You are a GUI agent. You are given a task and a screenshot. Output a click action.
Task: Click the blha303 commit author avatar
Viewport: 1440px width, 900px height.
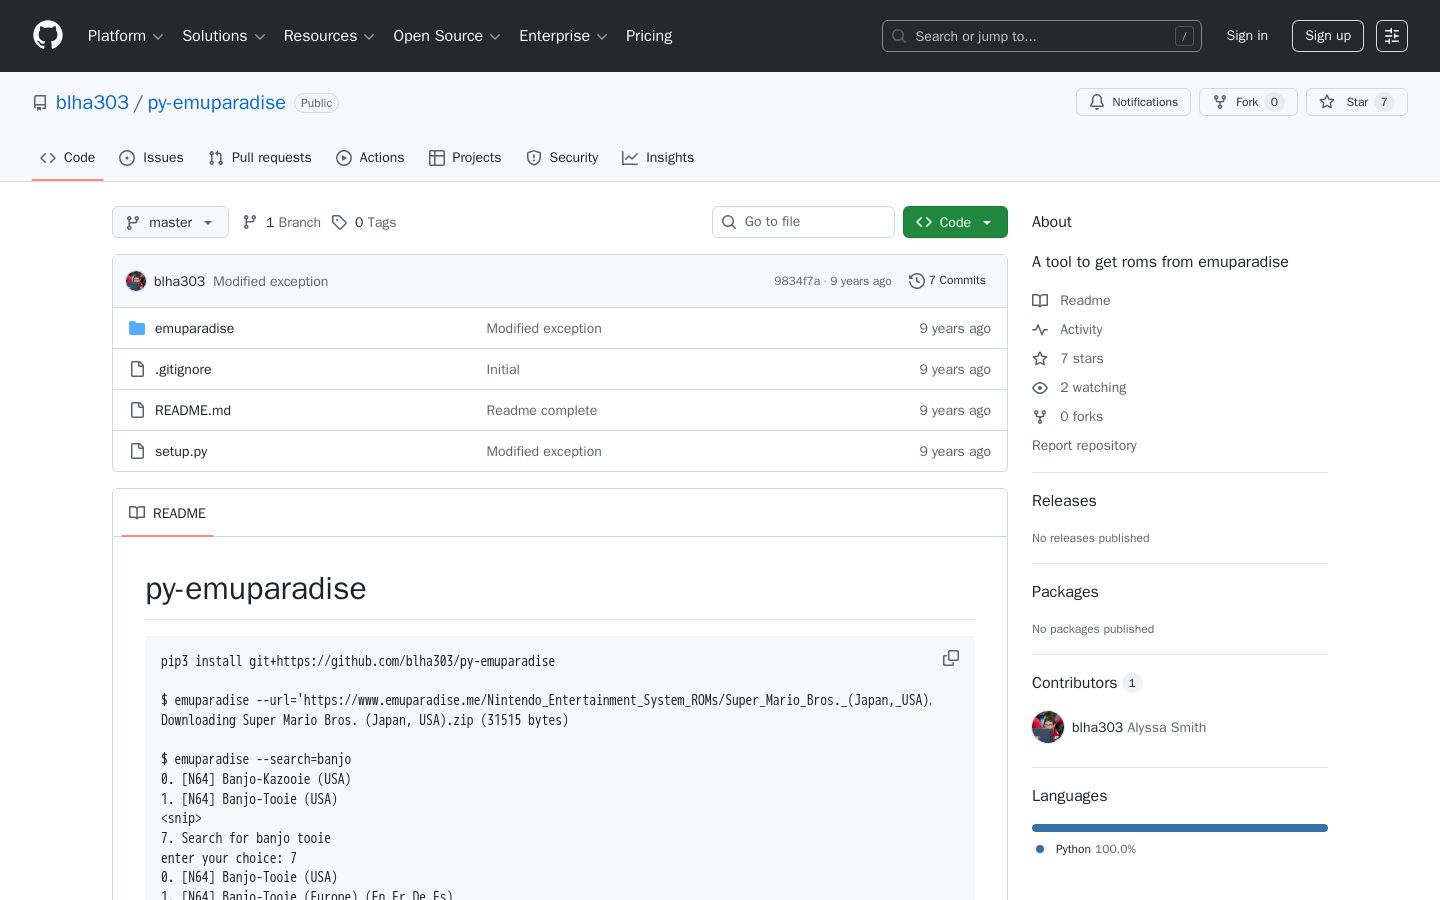tap(136, 281)
